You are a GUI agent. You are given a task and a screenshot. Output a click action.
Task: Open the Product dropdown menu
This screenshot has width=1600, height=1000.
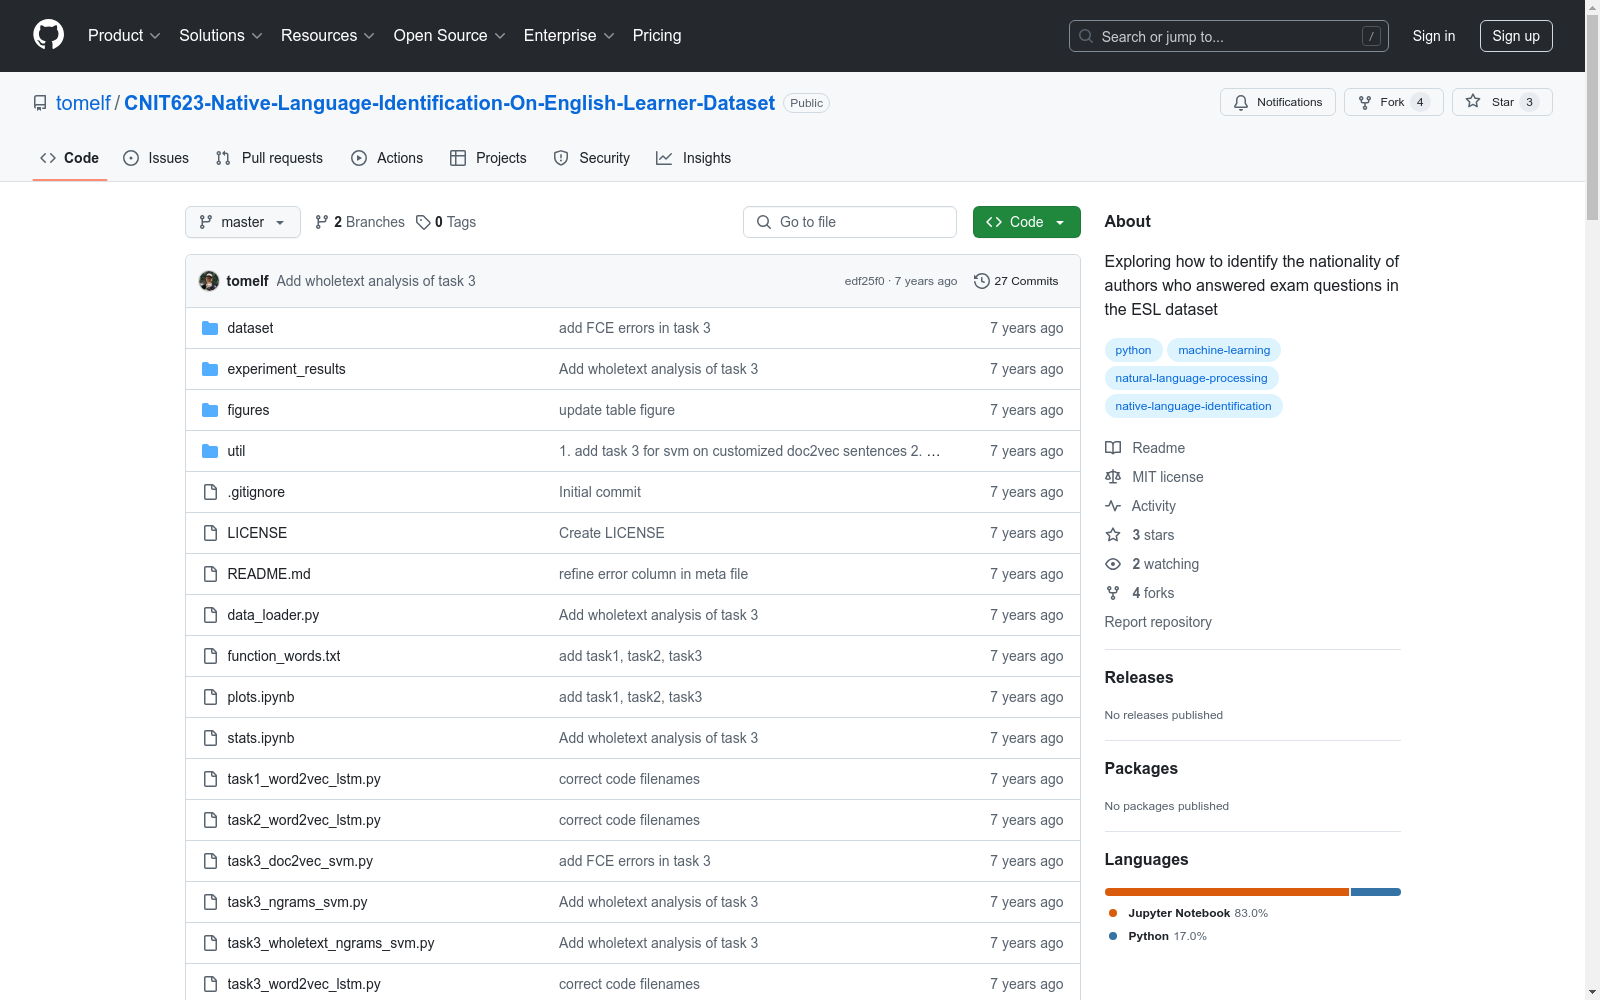coord(124,35)
